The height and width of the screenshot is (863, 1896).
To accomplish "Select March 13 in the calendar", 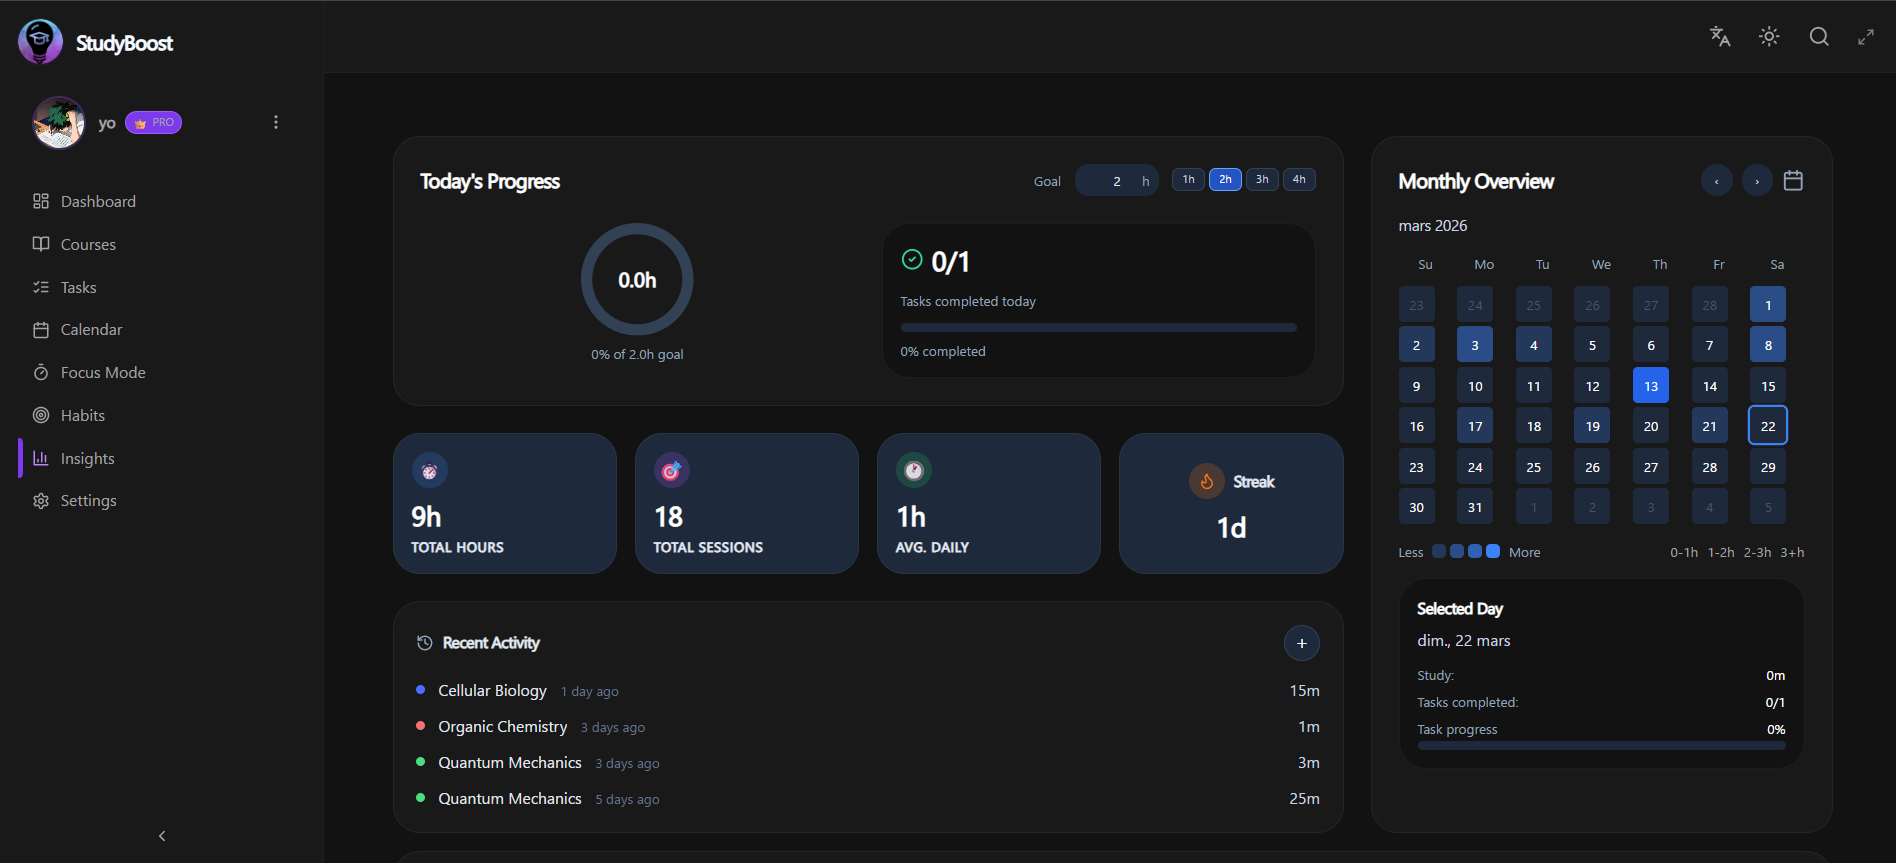I will coord(1650,386).
